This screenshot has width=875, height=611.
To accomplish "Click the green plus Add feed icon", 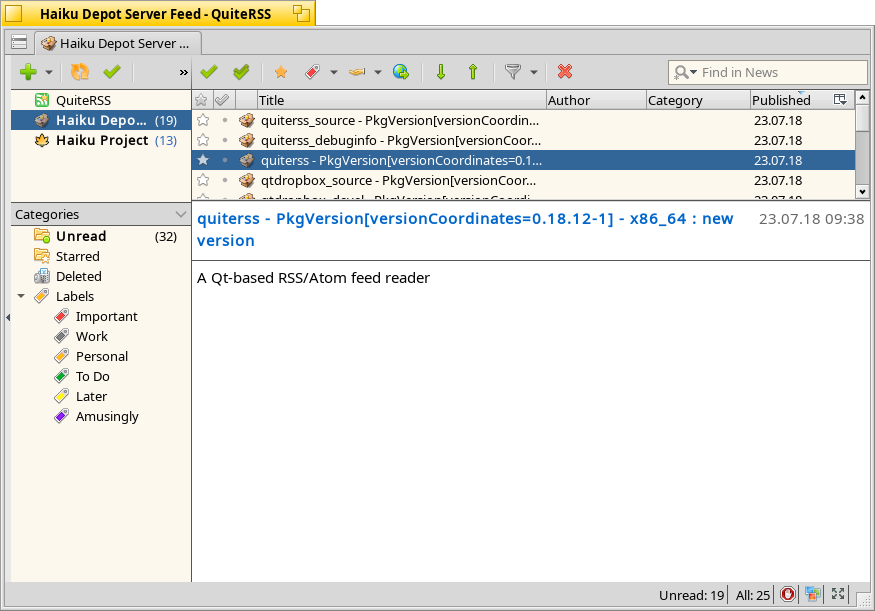I will coord(28,72).
